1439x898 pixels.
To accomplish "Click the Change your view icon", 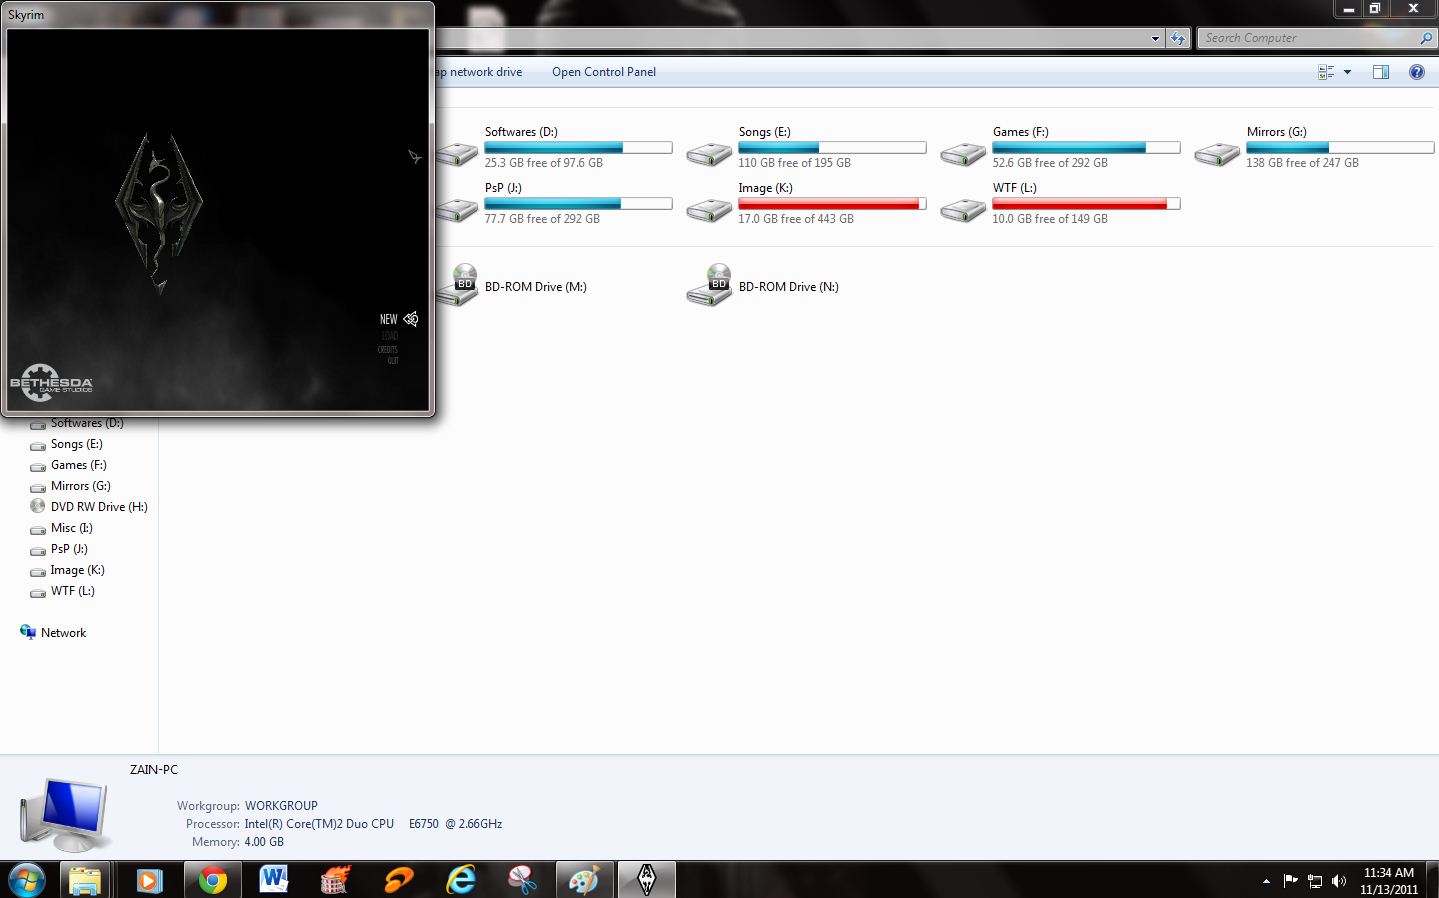I will [x=1326, y=72].
